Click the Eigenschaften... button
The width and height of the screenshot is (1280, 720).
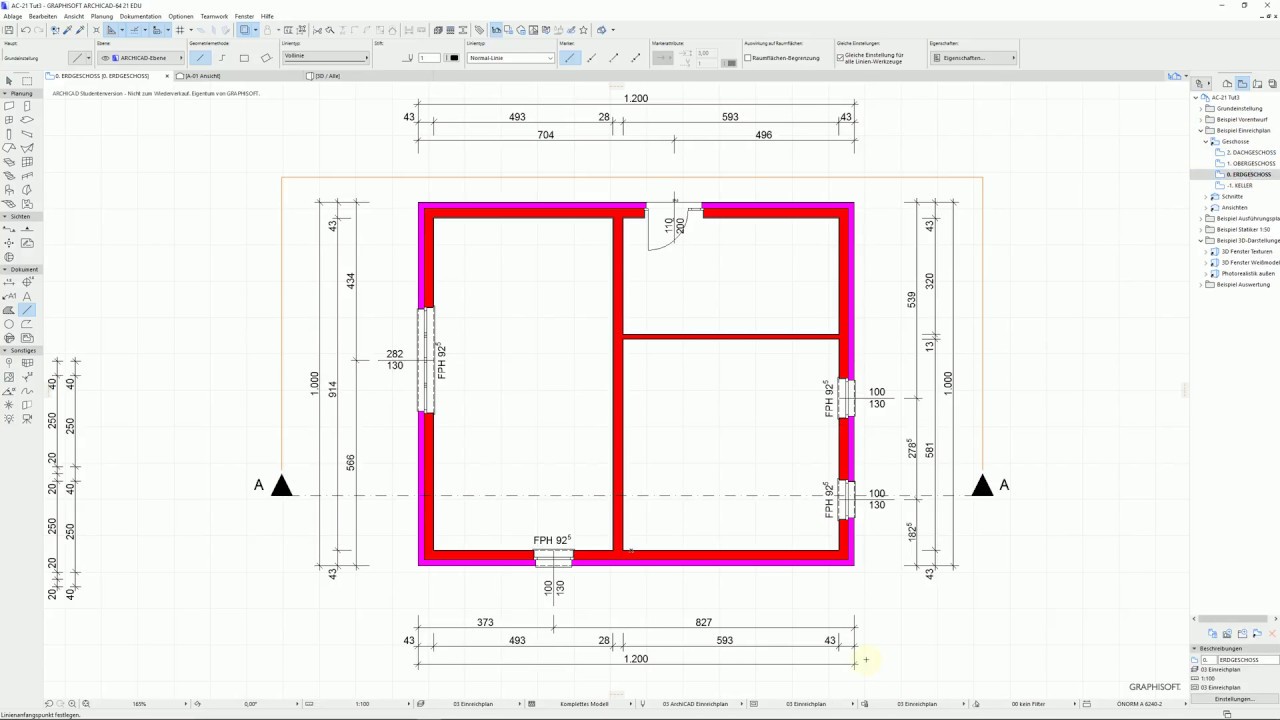972,58
